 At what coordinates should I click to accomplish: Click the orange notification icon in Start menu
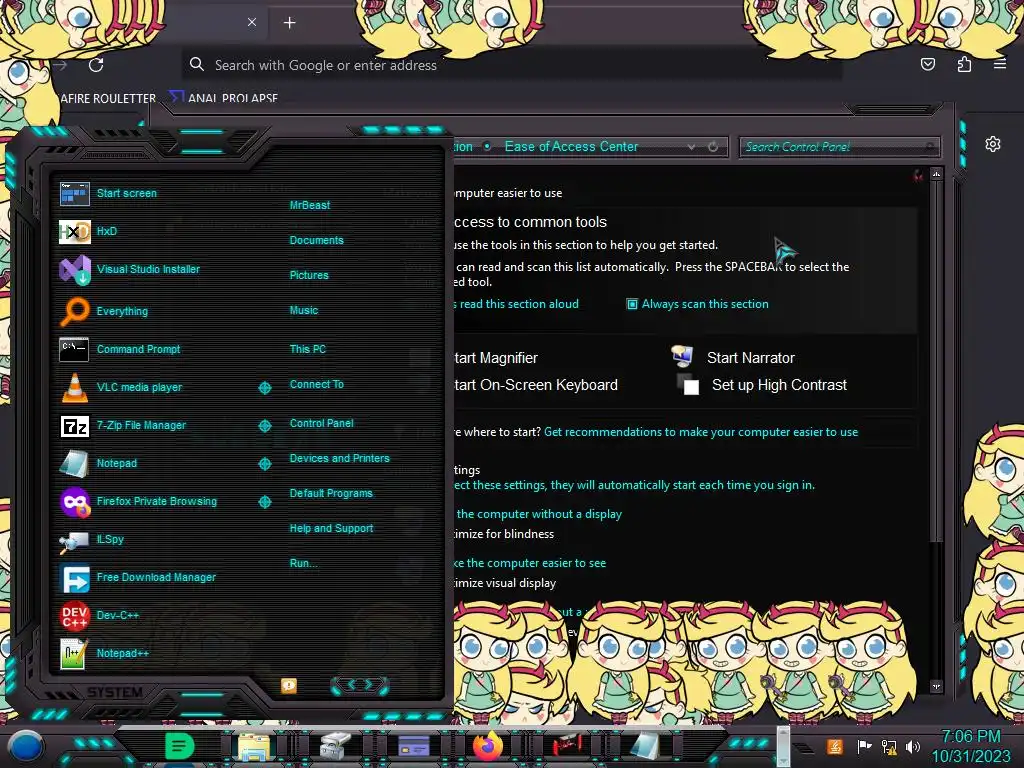click(x=289, y=685)
